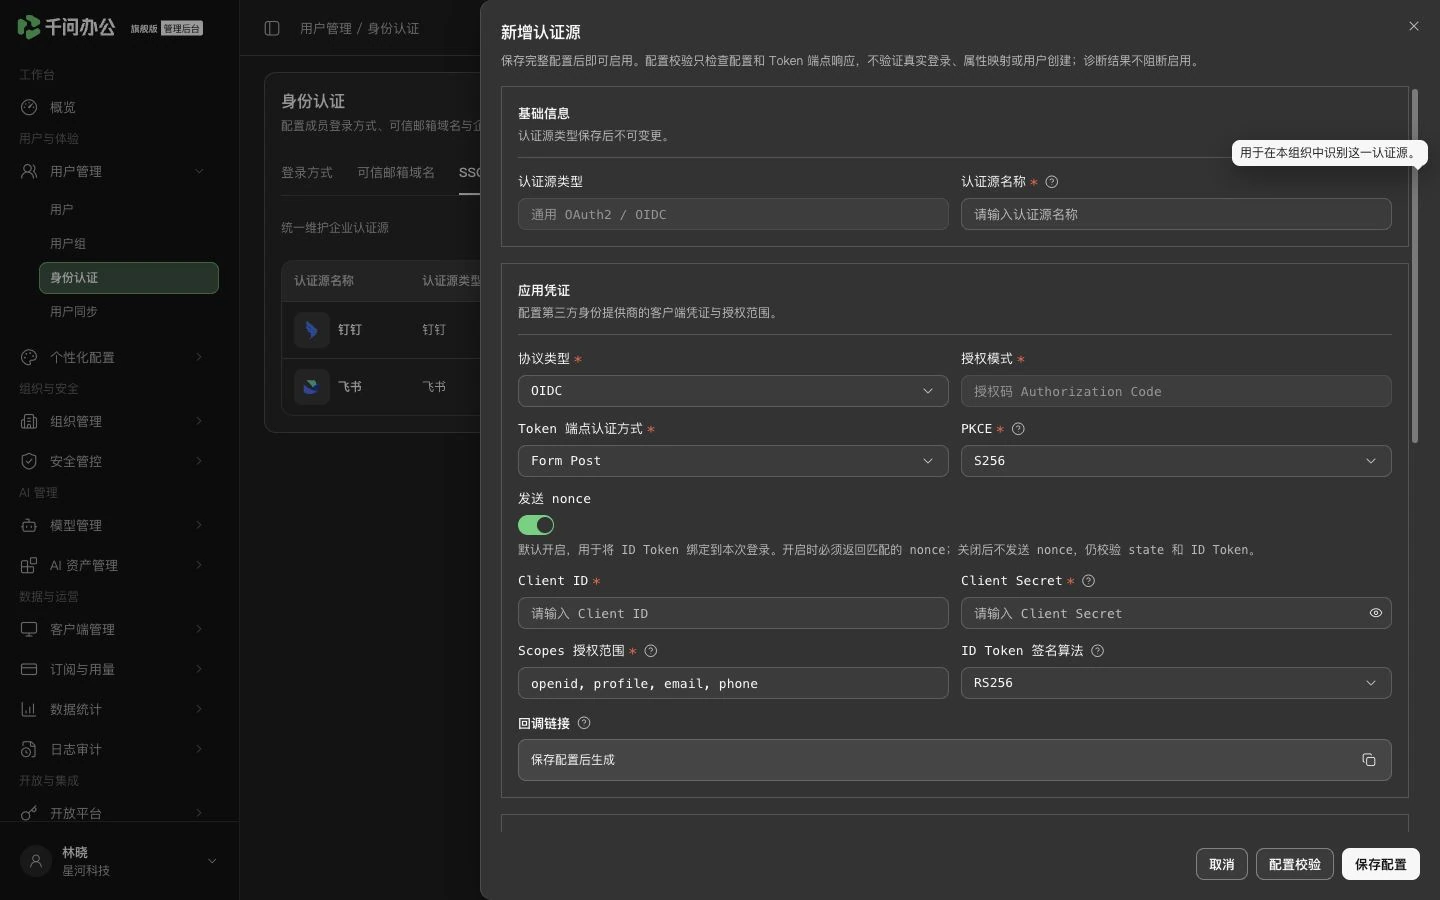Switch to the 登录方式 tab
The width and height of the screenshot is (1440, 900).
click(x=307, y=173)
